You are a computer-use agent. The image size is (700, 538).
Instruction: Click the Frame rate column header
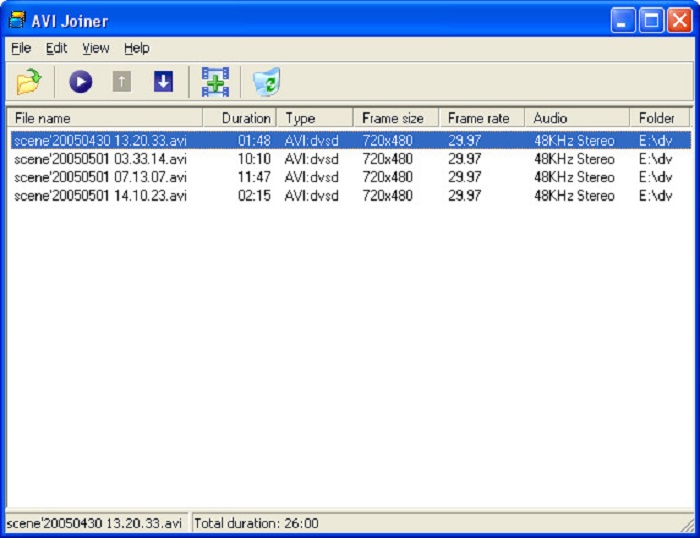pos(481,118)
